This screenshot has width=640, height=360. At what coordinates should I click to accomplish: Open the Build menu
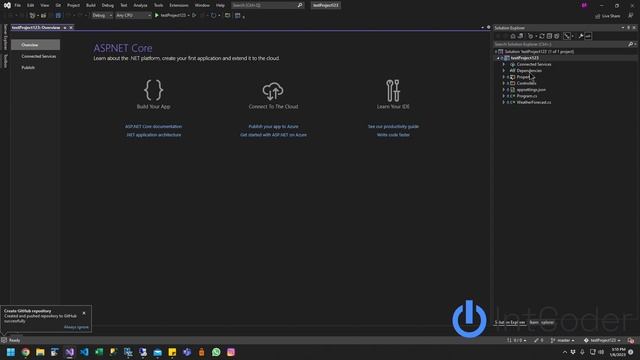[91, 5]
